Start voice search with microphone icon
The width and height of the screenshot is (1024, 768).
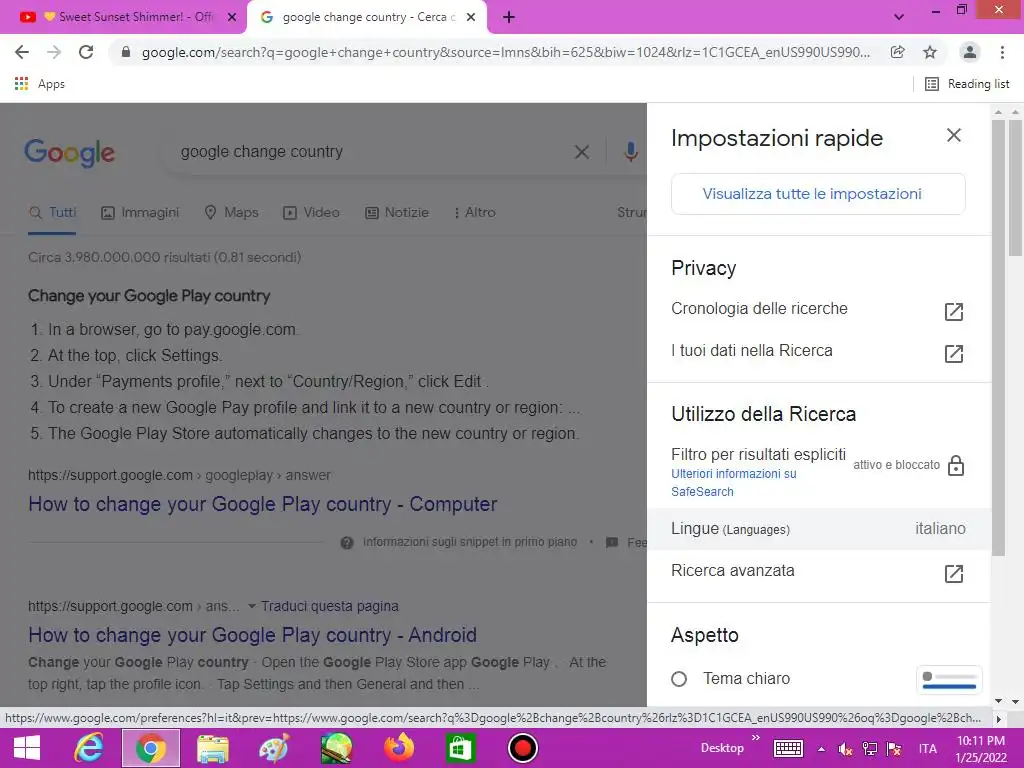(630, 152)
